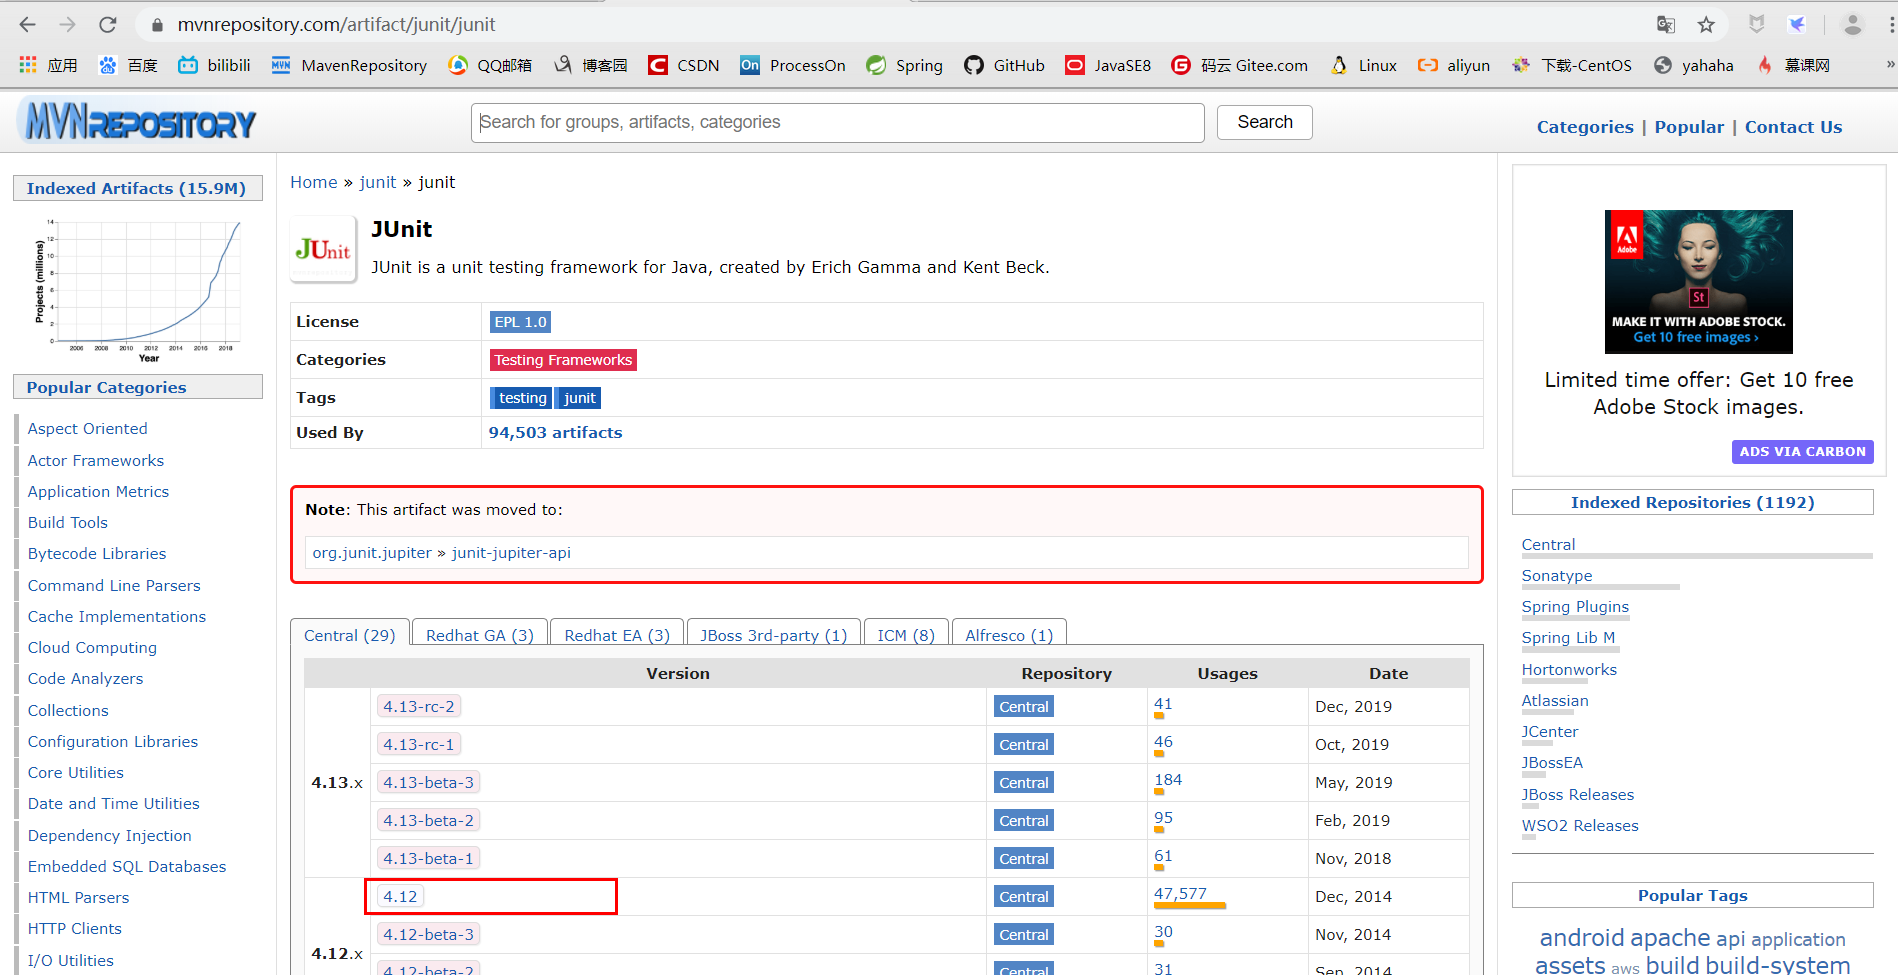Screen dimensions: 1898x975
Task: Click the EPL 1.0 license badge
Action: (x=520, y=322)
